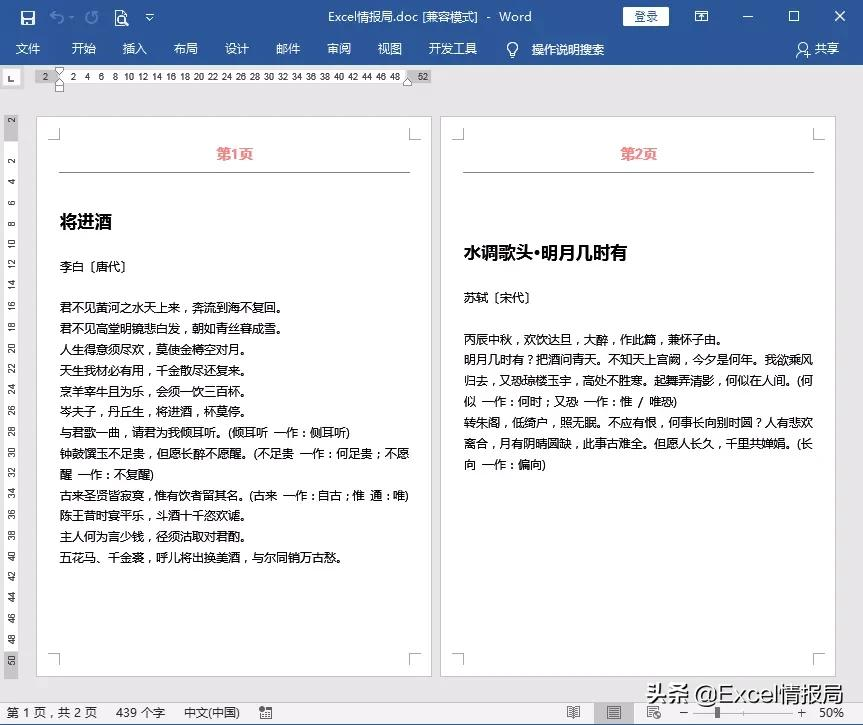The image size is (863, 725).
Task: Click the 50% zoom level
Action: [831, 713]
